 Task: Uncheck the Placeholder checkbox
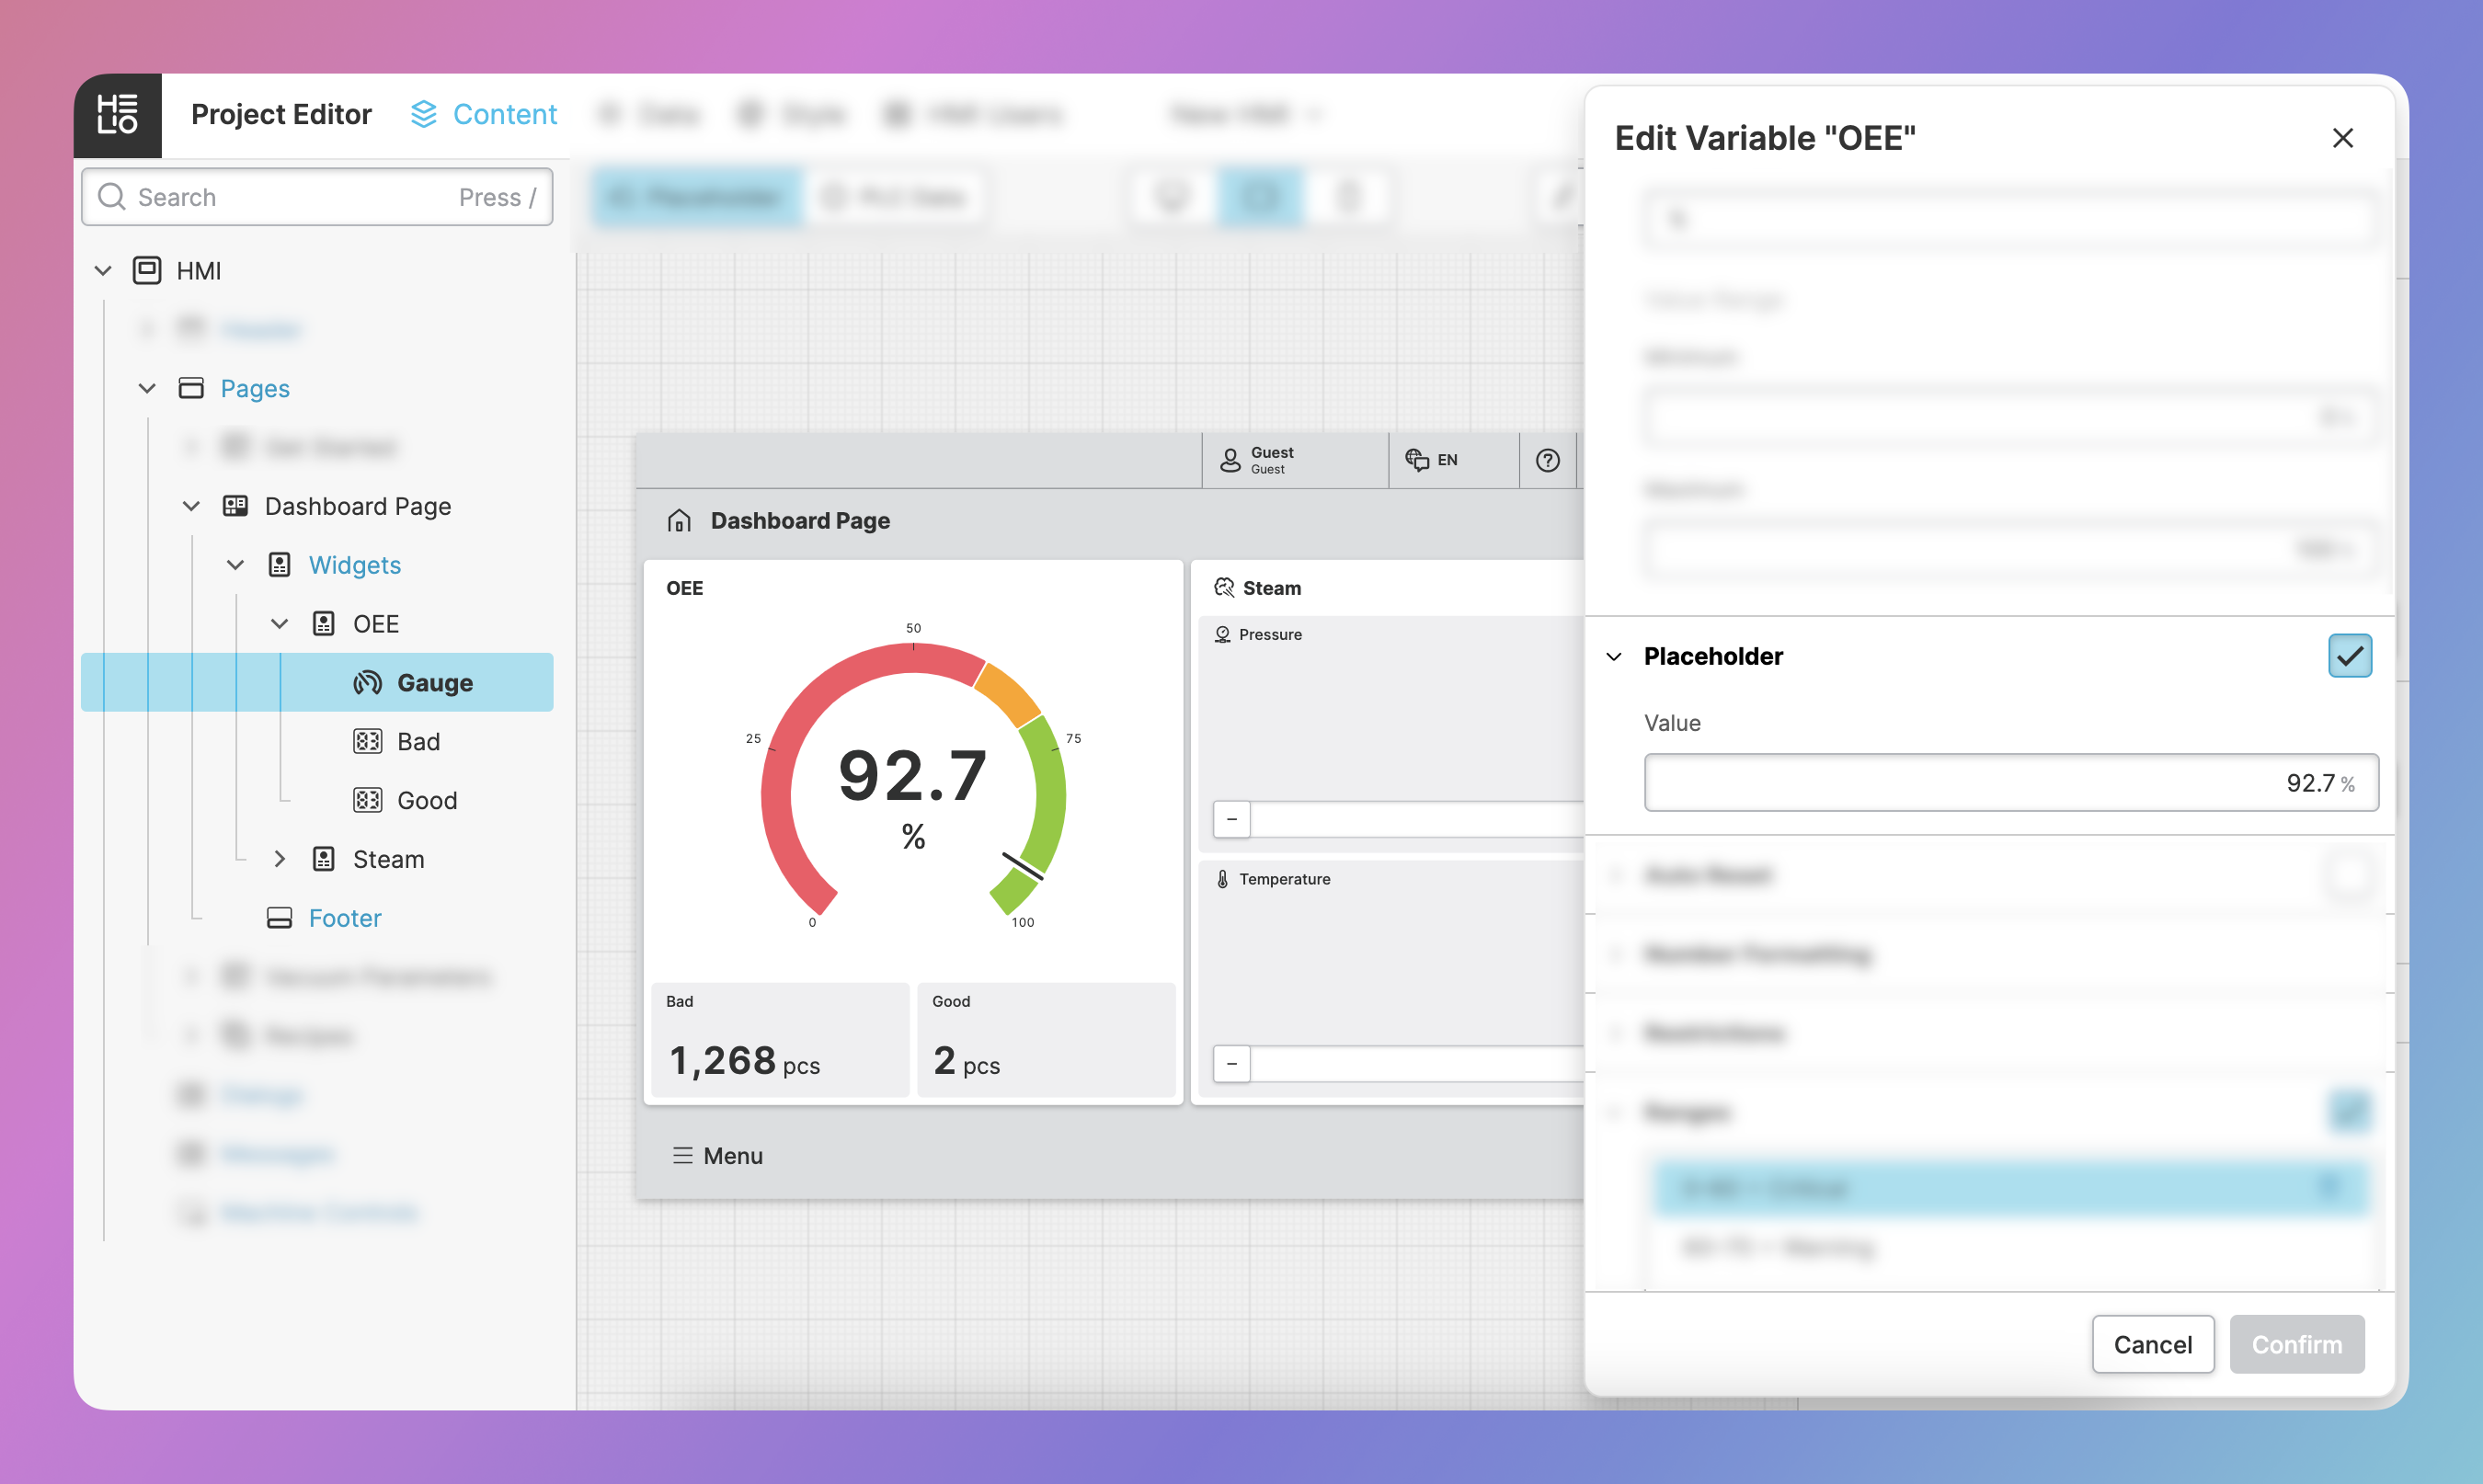coord(2349,656)
